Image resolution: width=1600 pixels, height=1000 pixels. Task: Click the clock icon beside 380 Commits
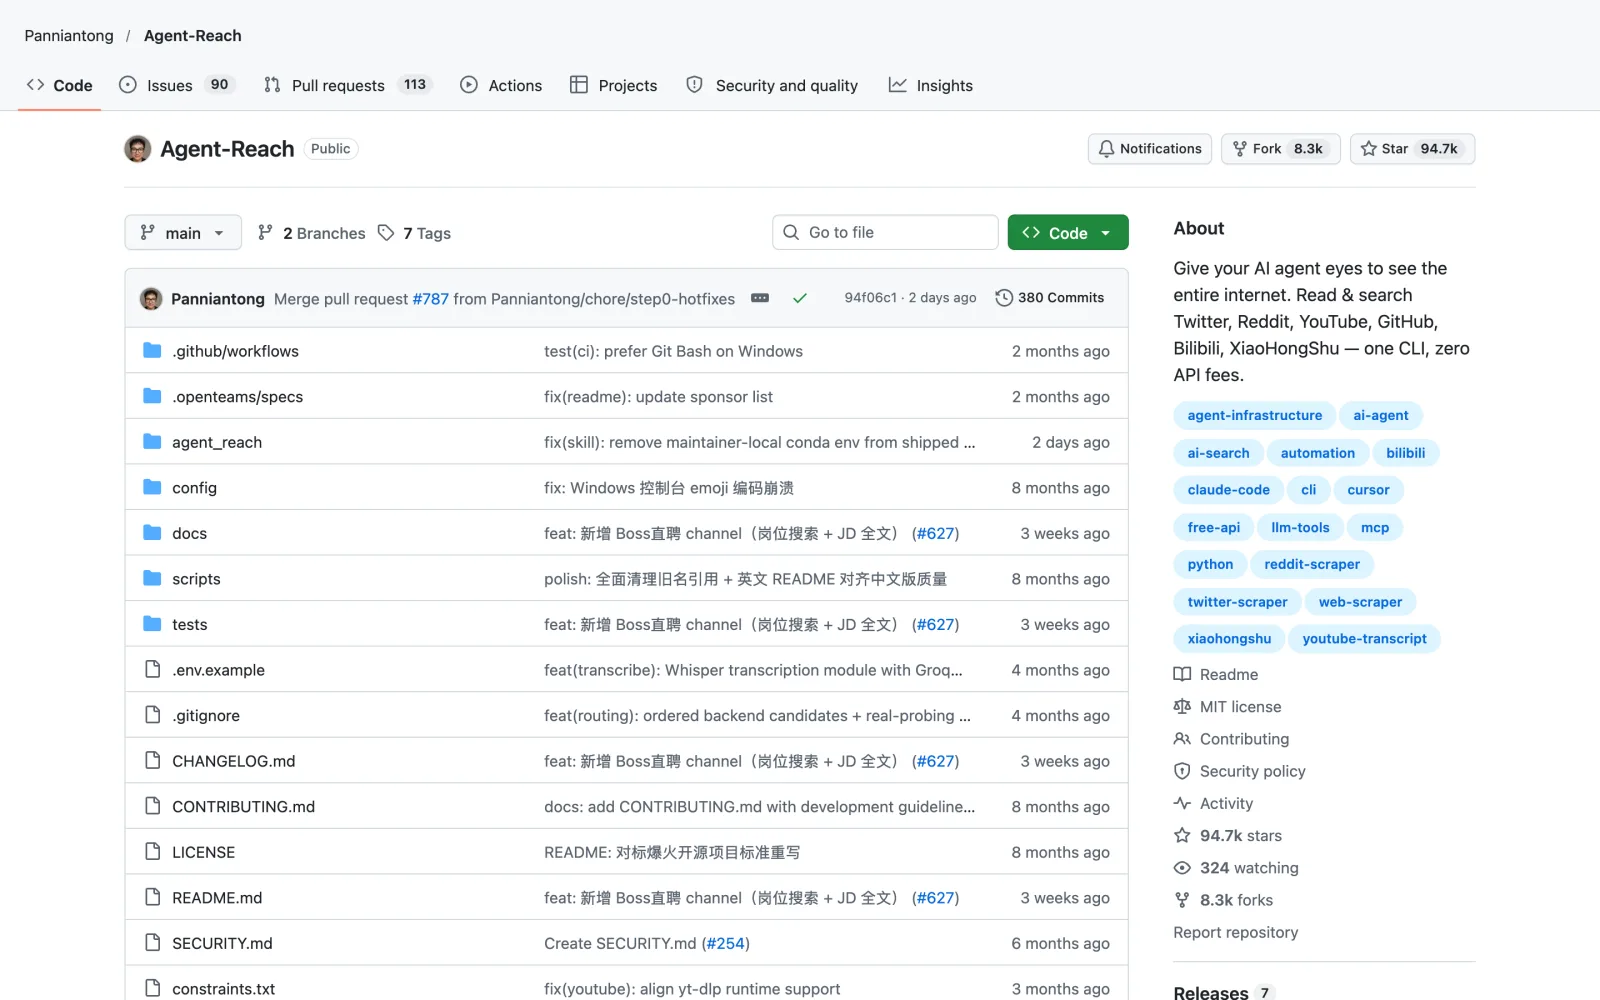[1004, 298]
